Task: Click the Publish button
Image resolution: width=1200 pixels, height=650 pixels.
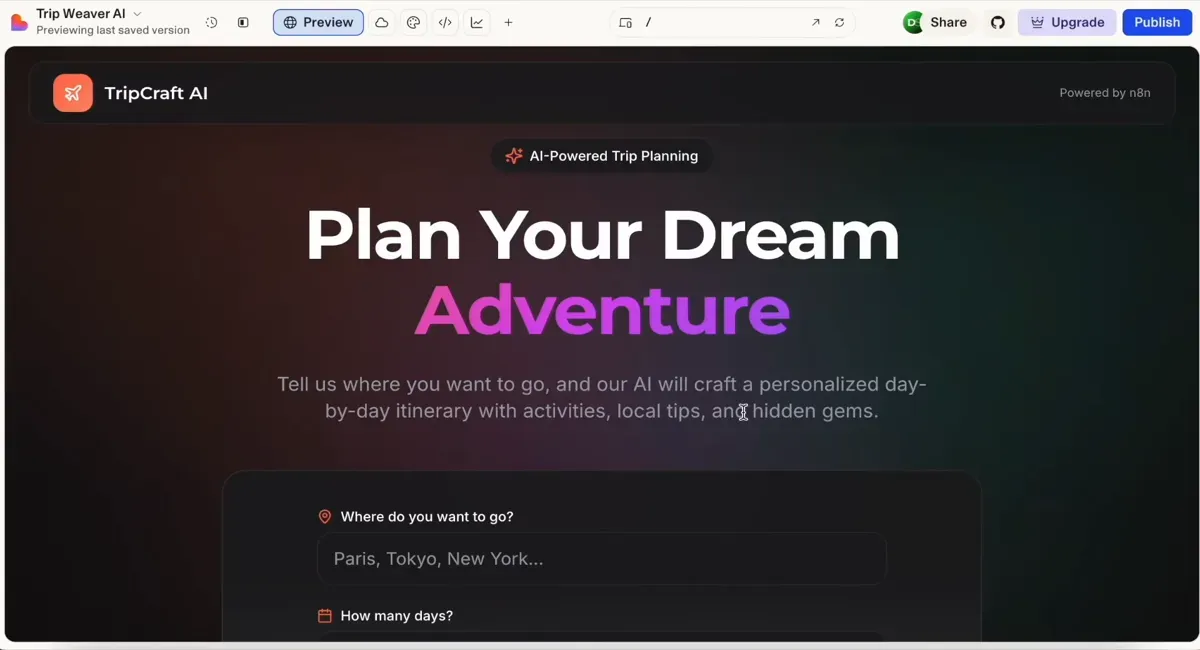Action: click(x=1157, y=22)
